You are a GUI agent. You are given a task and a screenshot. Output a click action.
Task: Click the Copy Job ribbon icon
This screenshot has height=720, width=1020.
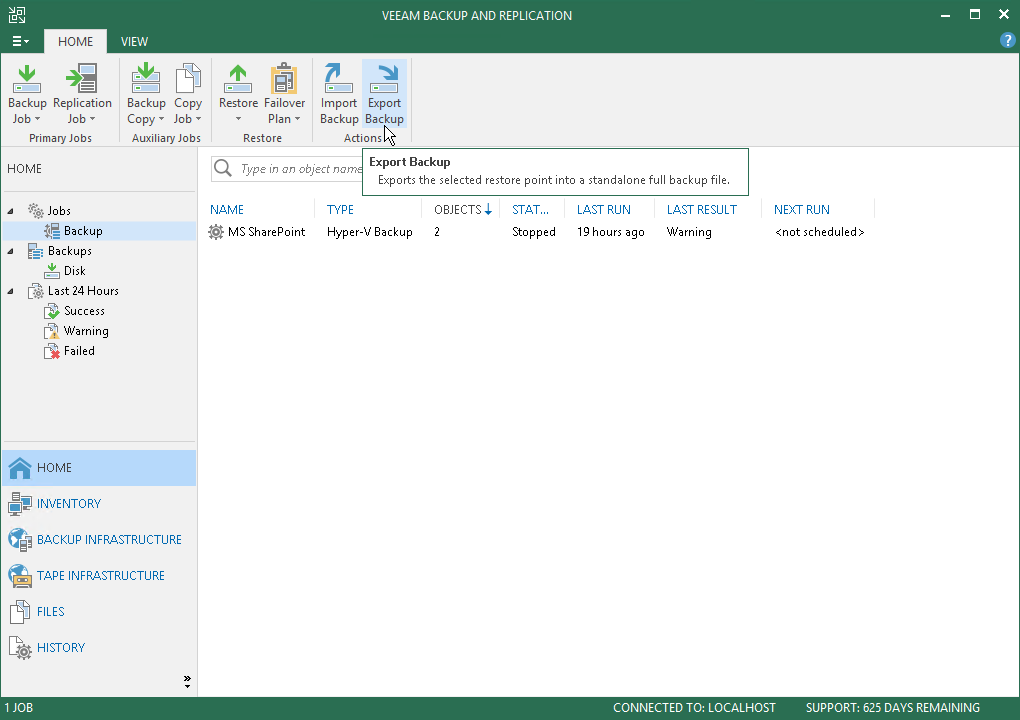[188, 79]
